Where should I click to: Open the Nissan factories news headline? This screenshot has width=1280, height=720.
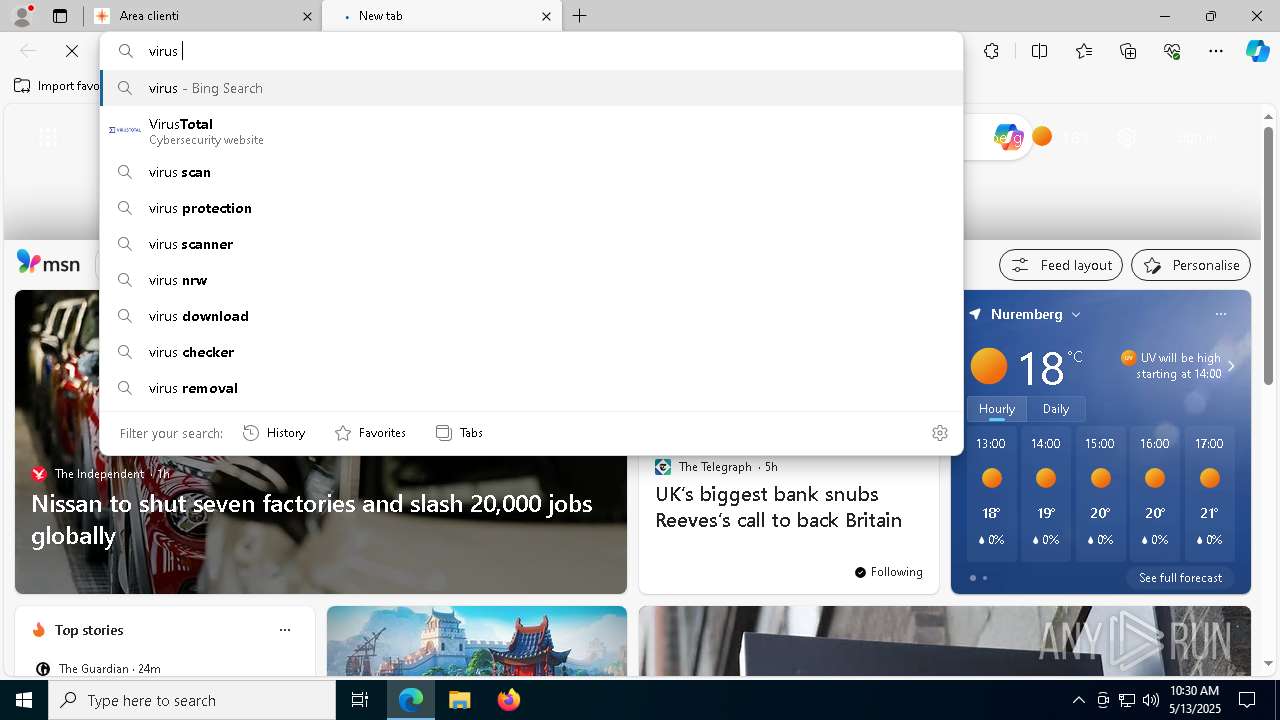(312, 519)
